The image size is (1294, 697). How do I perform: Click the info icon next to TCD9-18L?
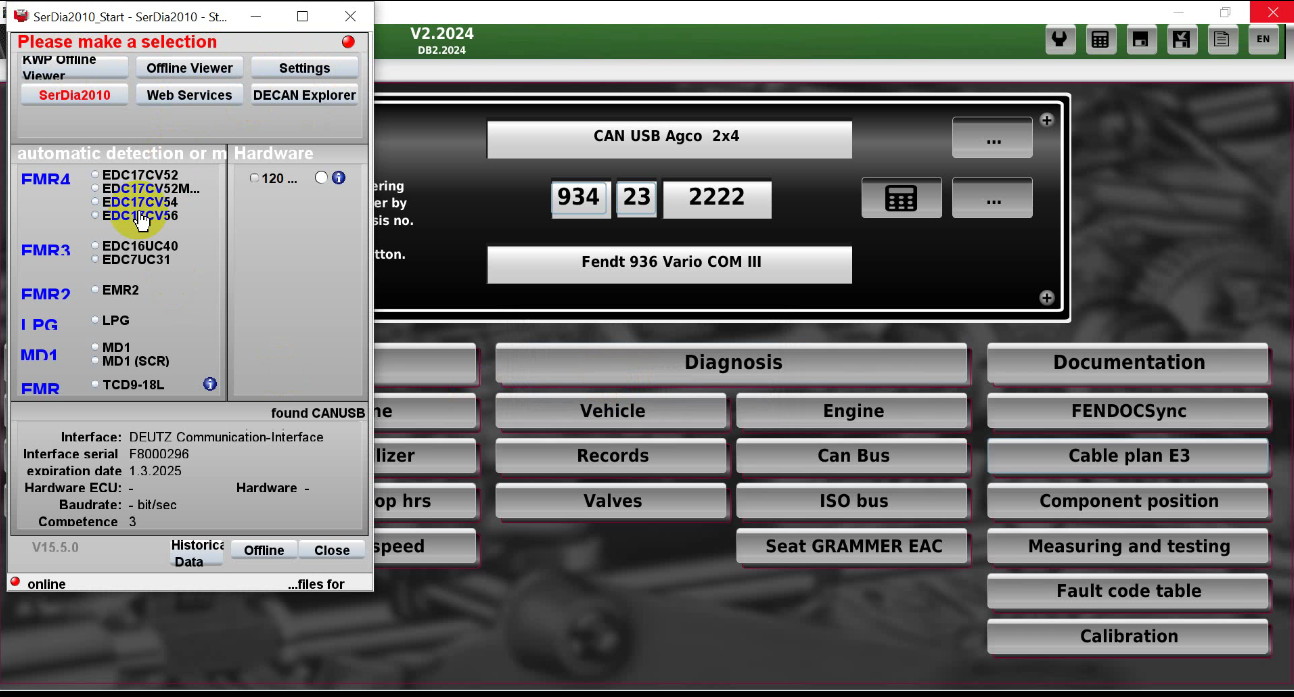tap(210, 384)
